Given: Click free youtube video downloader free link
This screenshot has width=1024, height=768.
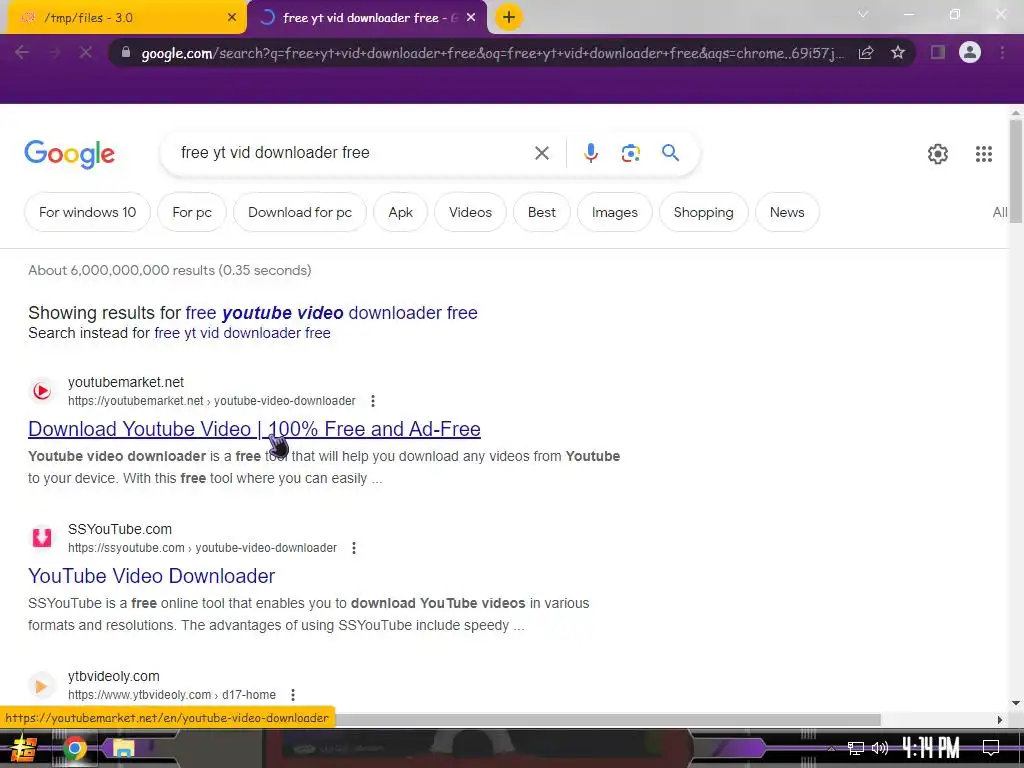Looking at the screenshot, I should pos(332,313).
